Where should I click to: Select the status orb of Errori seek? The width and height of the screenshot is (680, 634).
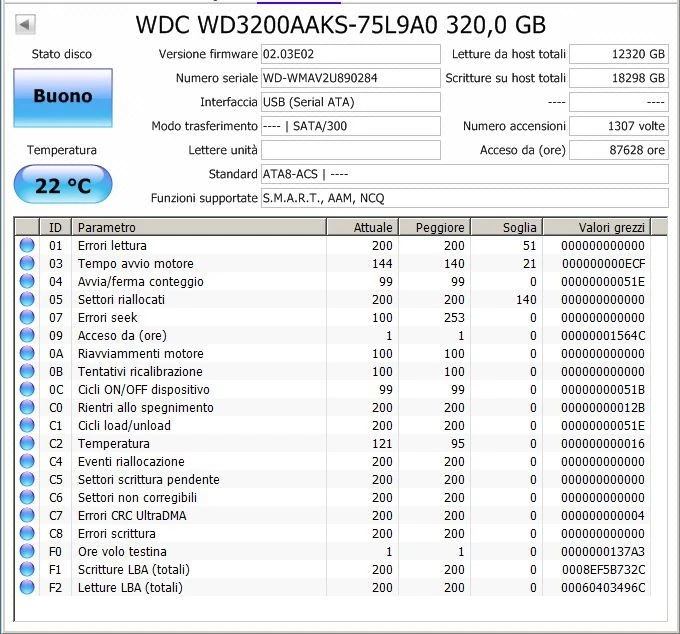(27, 317)
